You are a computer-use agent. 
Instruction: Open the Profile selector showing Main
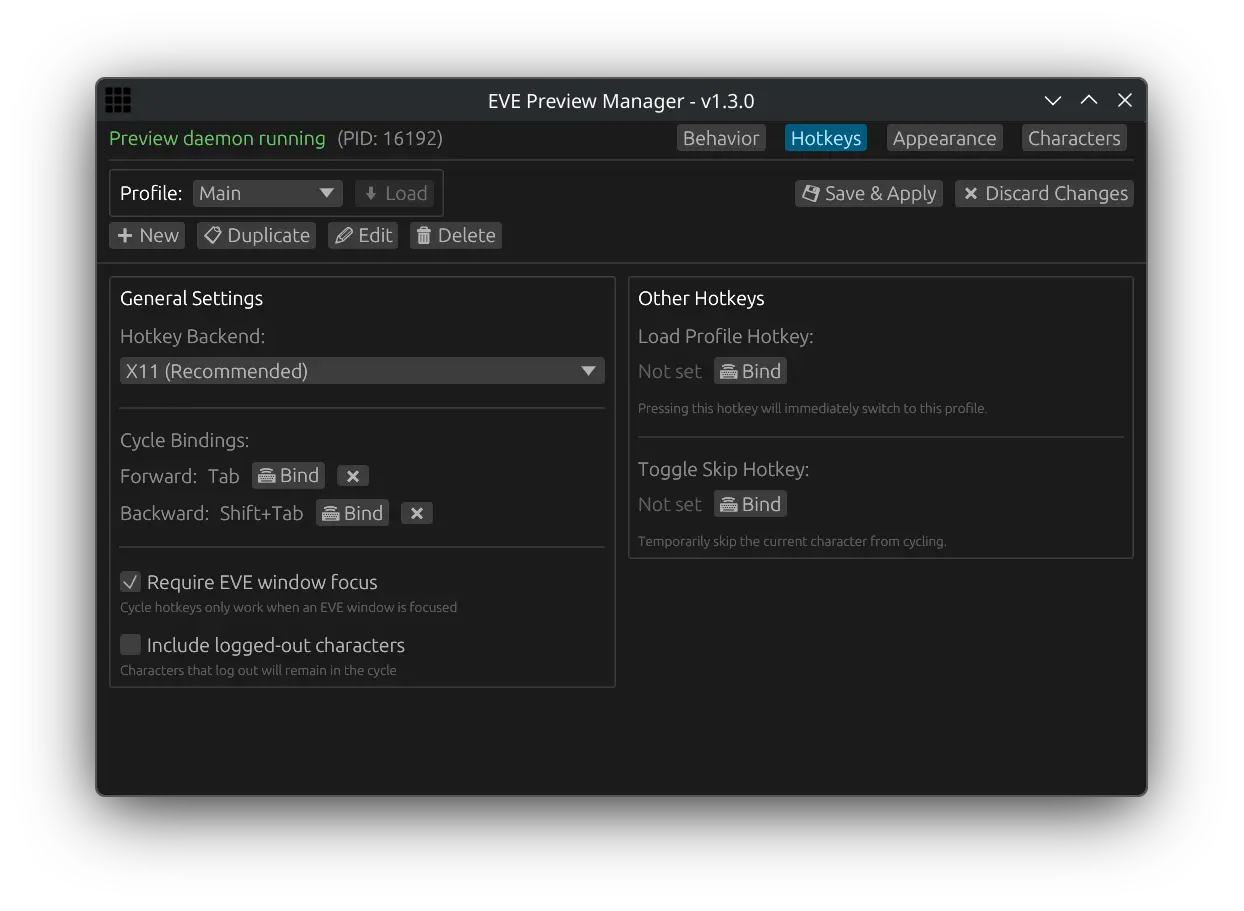coord(267,193)
